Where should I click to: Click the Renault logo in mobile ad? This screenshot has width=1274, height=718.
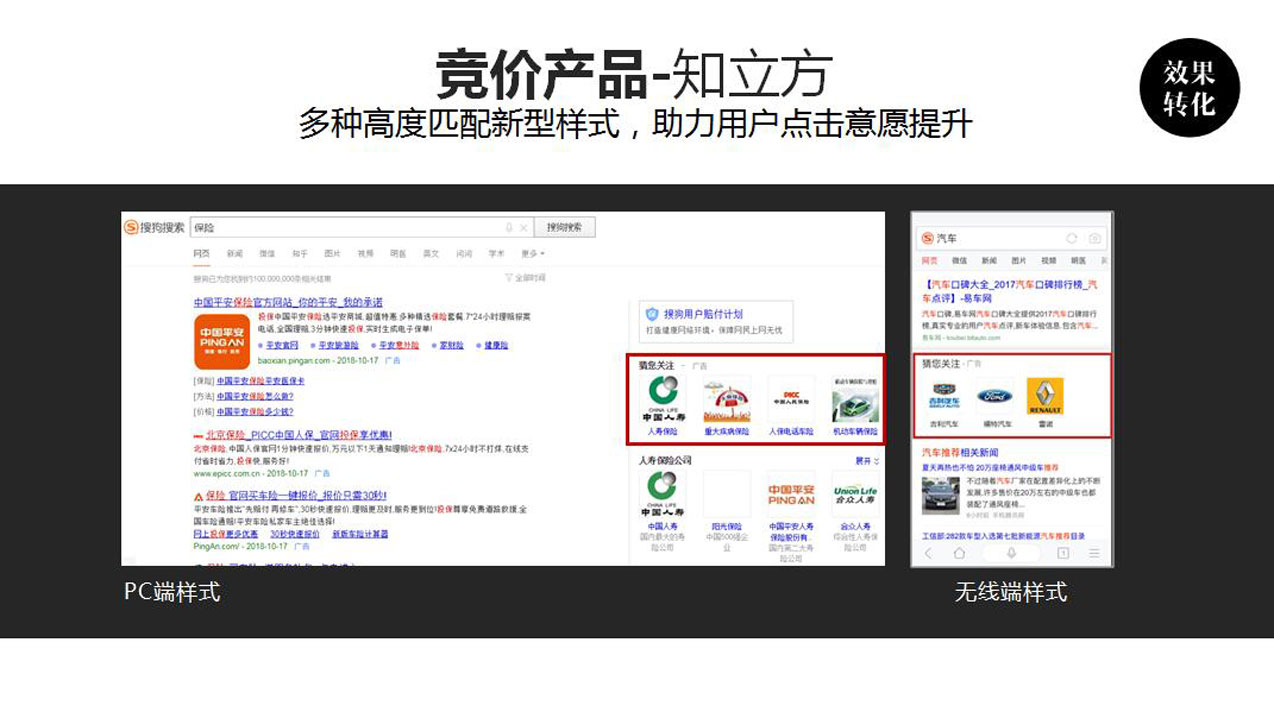tap(1045, 396)
